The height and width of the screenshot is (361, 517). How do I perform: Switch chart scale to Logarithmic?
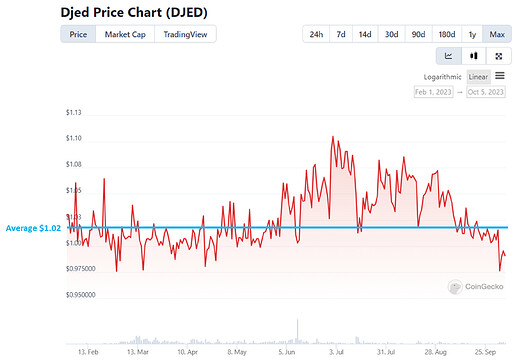[x=442, y=77]
